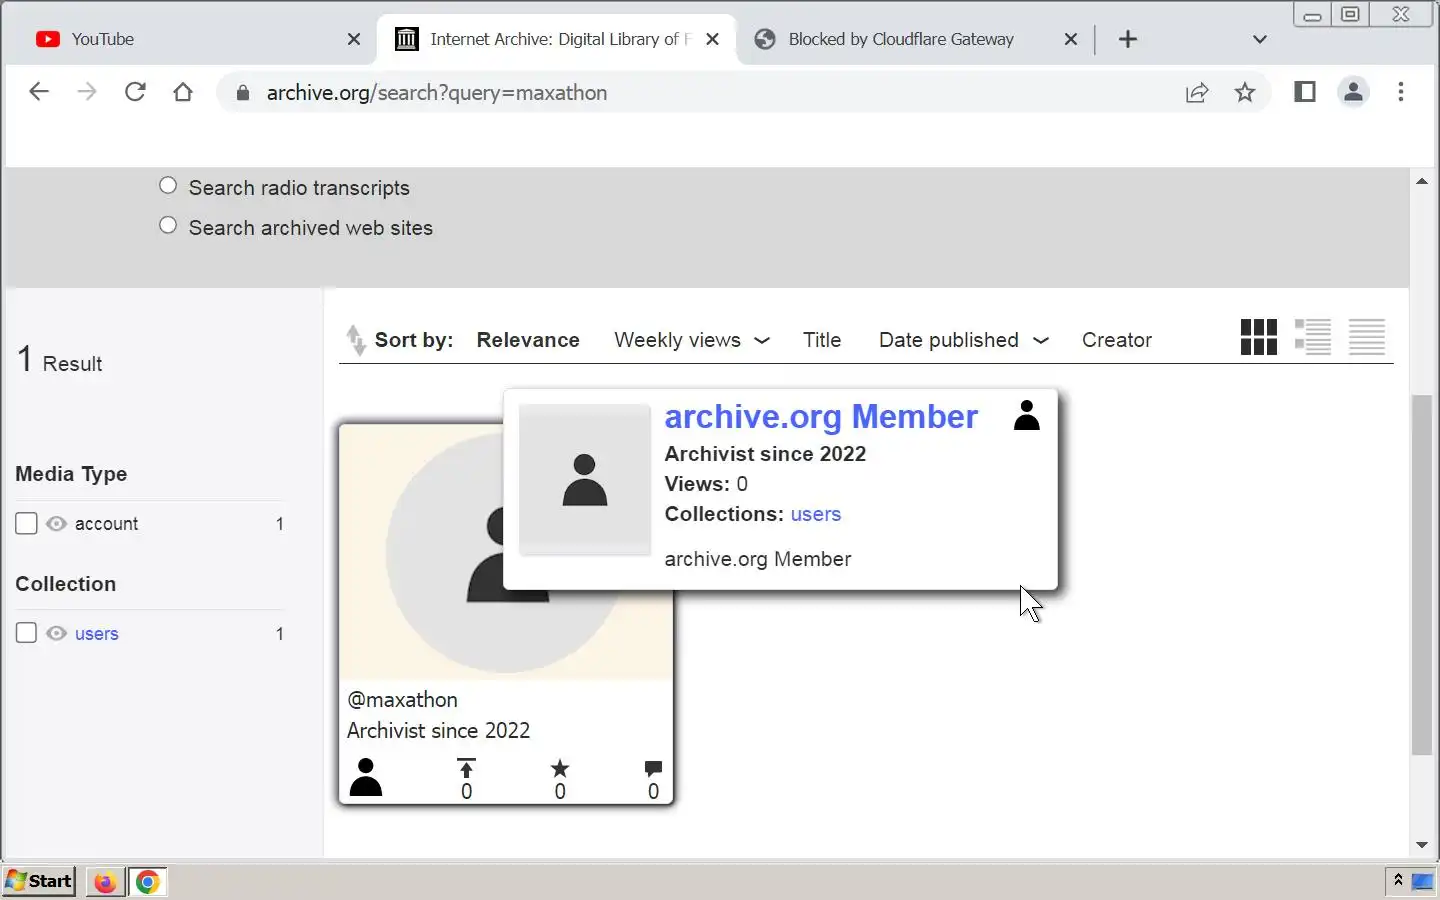Image resolution: width=1440 pixels, height=900 pixels.
Task: Switch to compact list view
Action: [x=1367, y=337]
